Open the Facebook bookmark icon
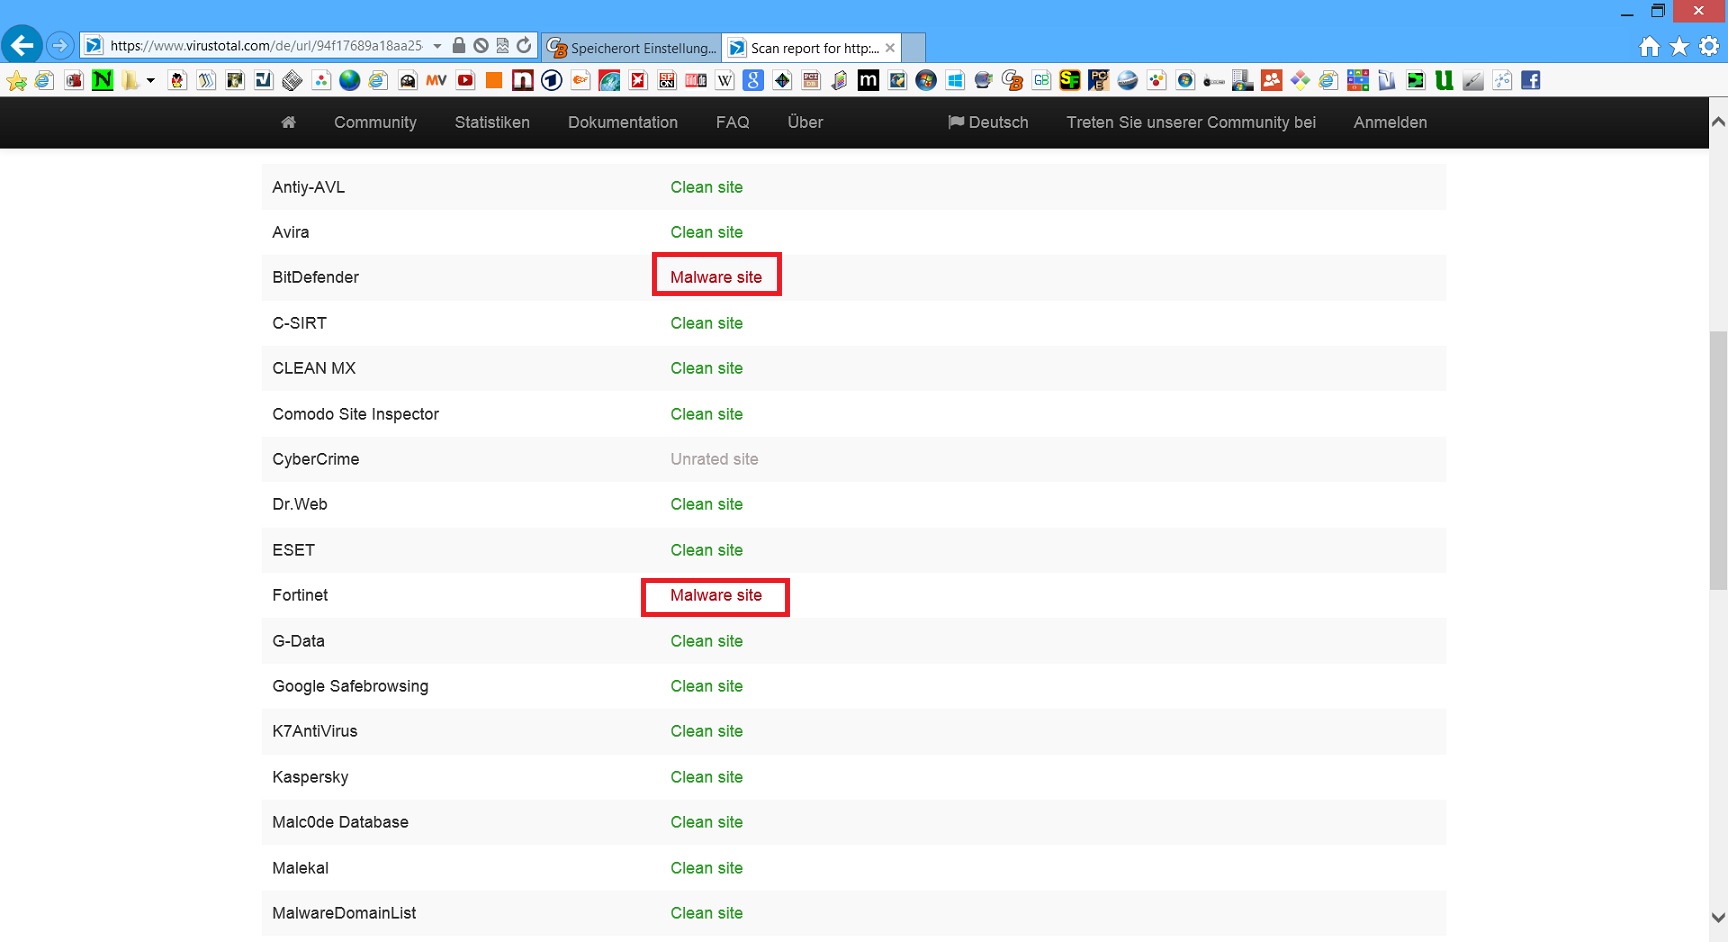1728x942 pixels. pyautogui.click(x=1531, y=81)
